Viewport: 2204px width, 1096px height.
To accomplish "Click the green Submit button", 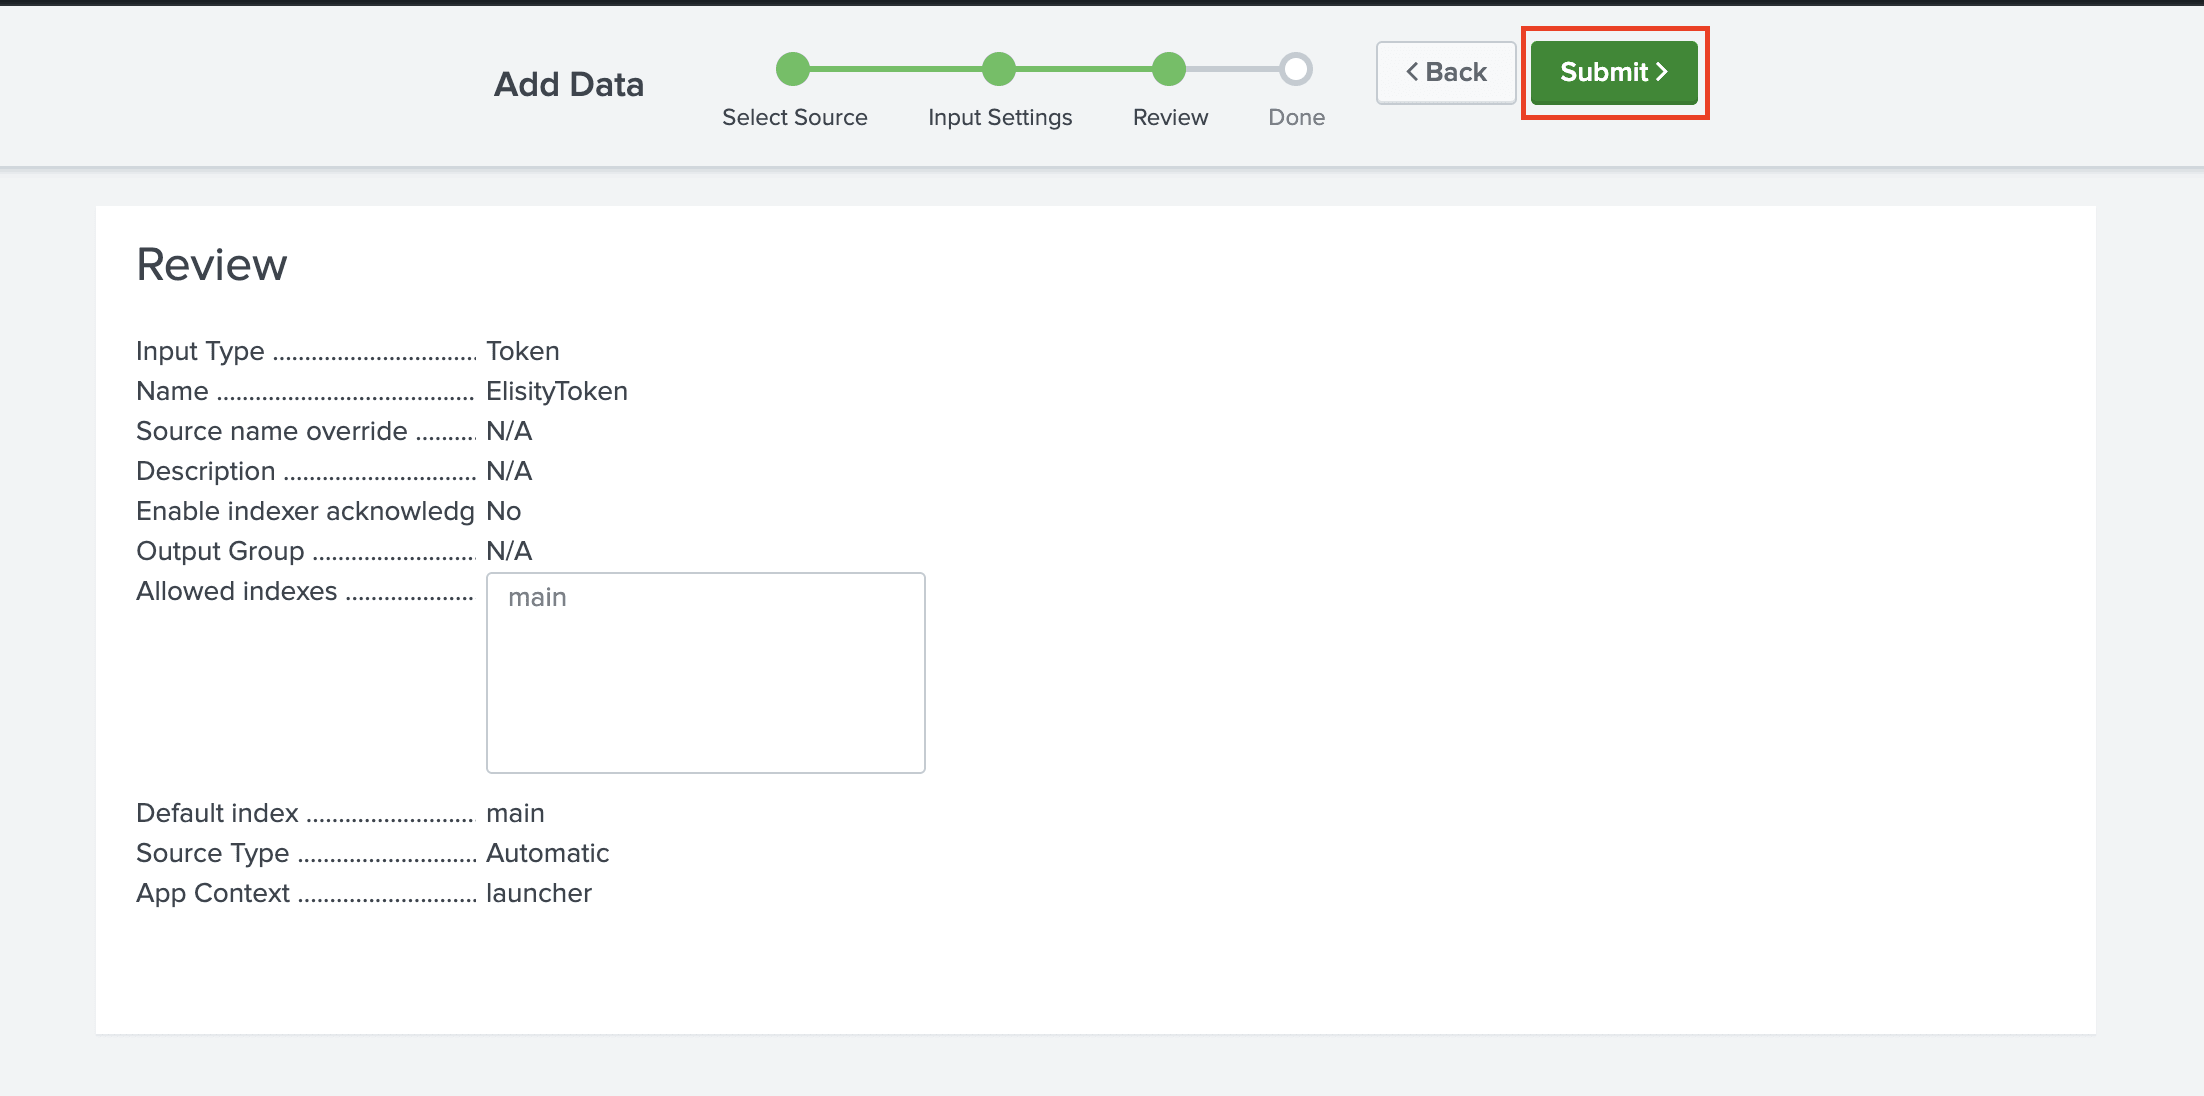I will [1613, 72].
